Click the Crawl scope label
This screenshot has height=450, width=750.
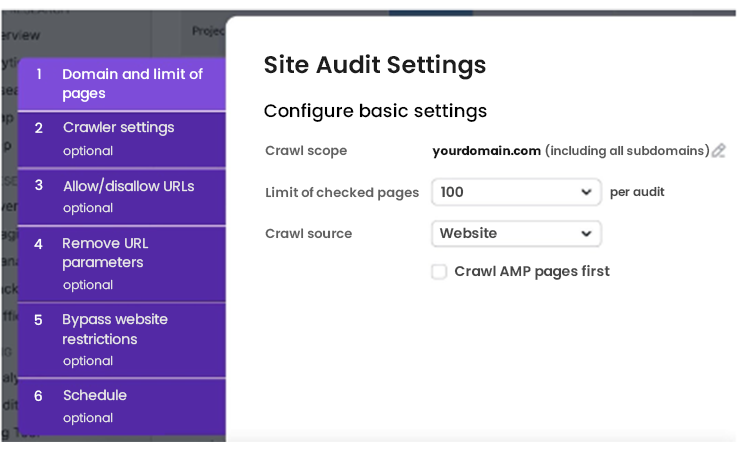306,151
